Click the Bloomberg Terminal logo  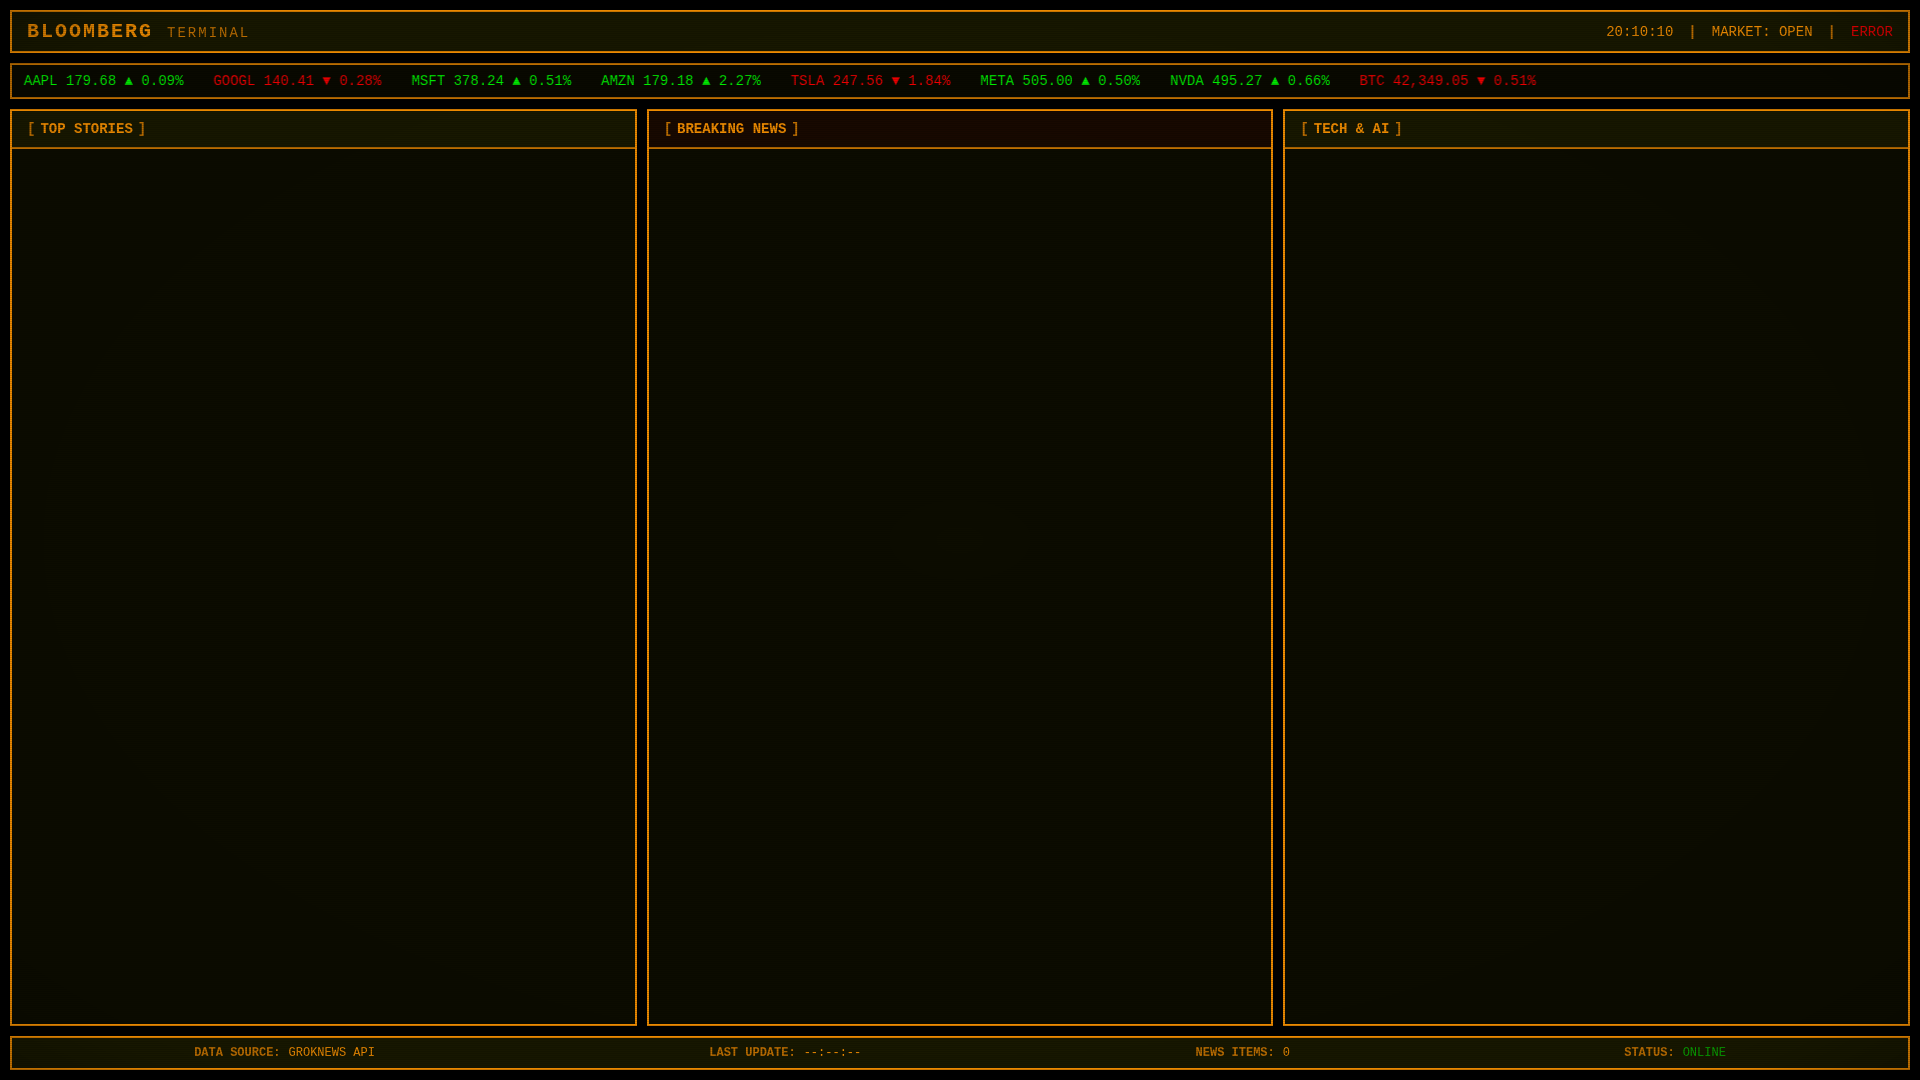137,32
